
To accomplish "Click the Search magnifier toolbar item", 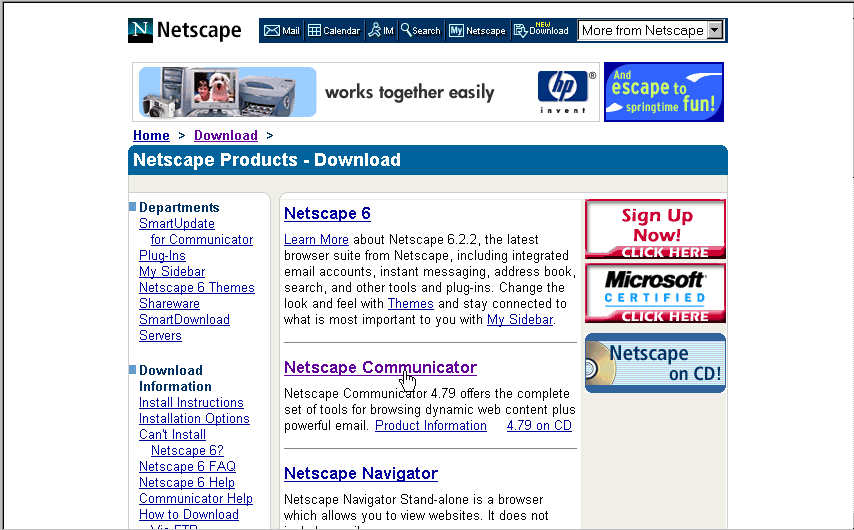I will point(421,31).
